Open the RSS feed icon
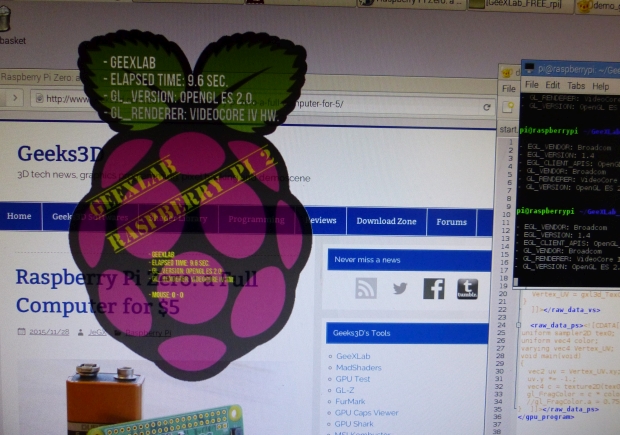Screen dimensions: 620x435 point(366,288)
